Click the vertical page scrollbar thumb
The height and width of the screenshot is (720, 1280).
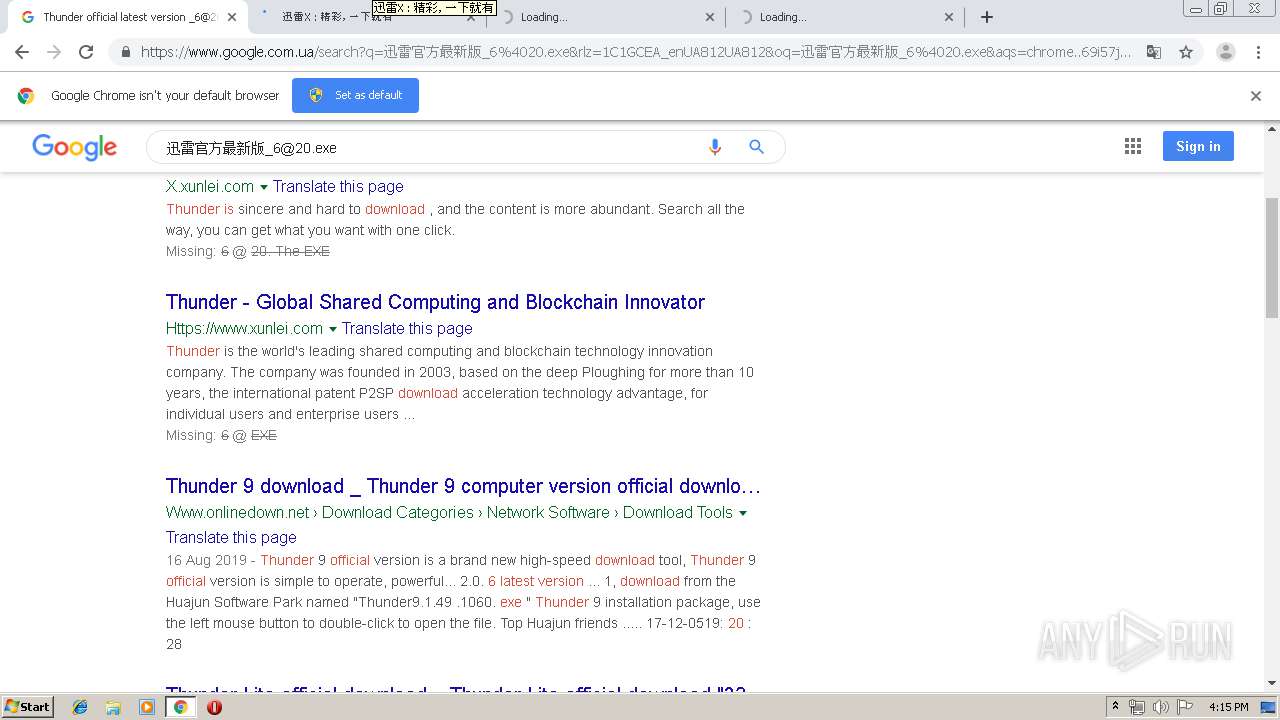pyautogui.click(x=1272, y=257)
